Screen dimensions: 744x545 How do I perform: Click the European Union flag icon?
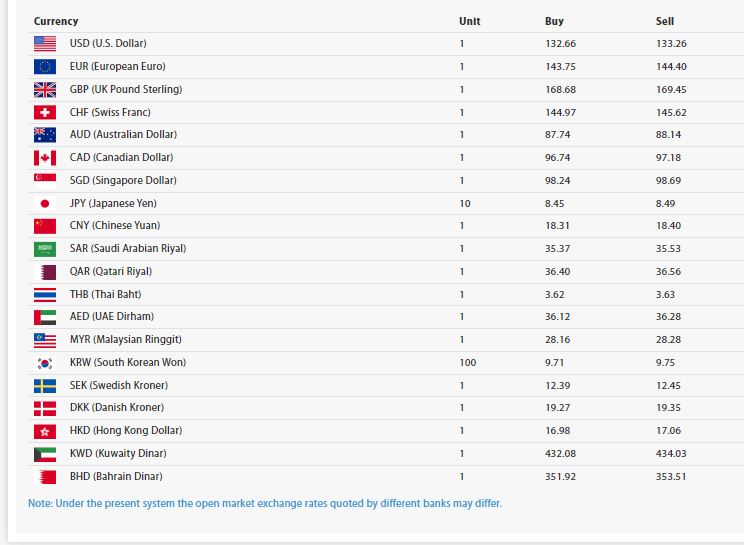(x=45, y=67)
